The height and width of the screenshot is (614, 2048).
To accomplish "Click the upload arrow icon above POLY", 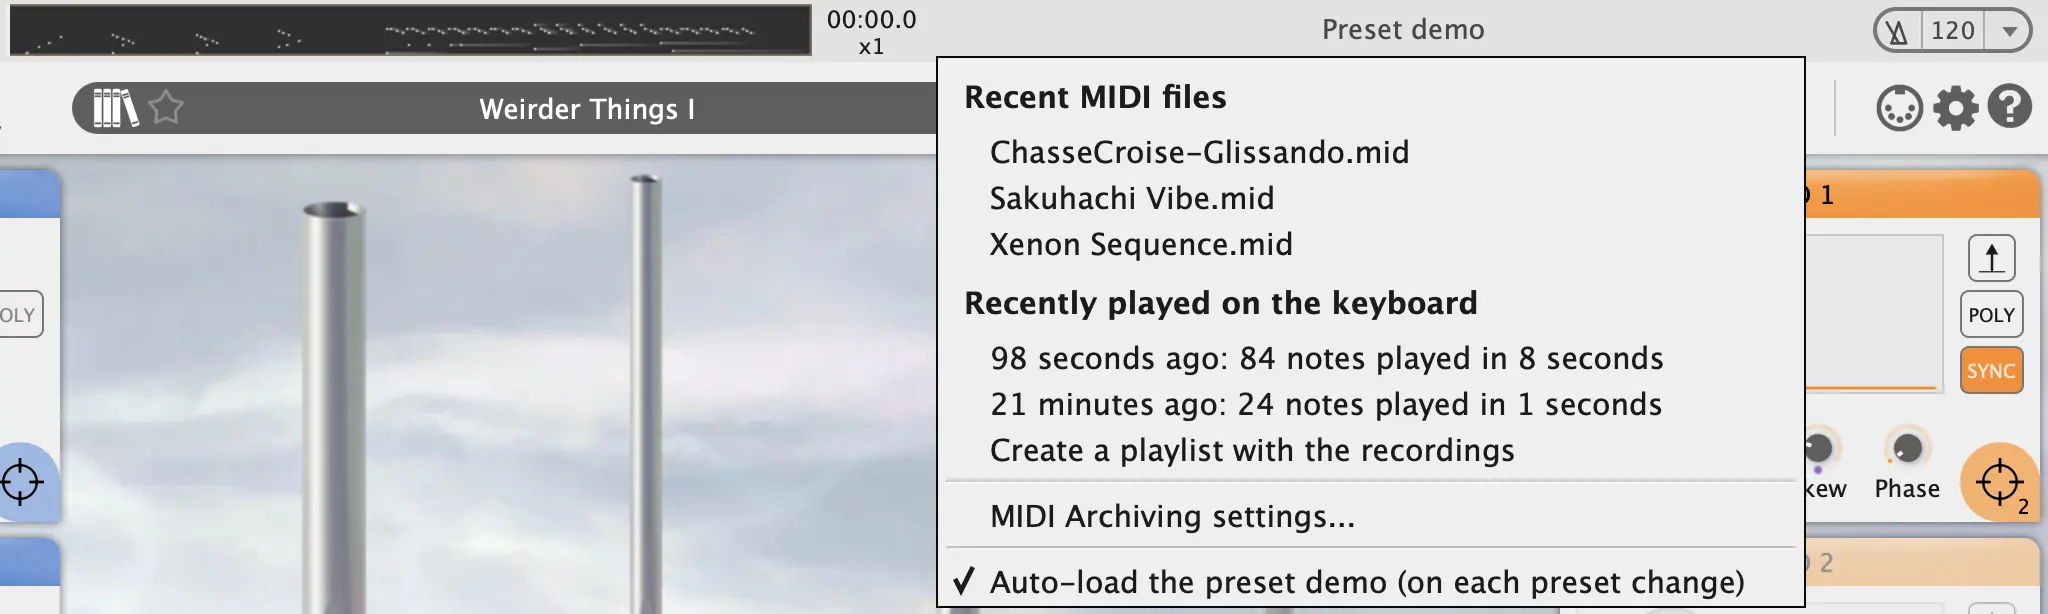I will 1991,258.
